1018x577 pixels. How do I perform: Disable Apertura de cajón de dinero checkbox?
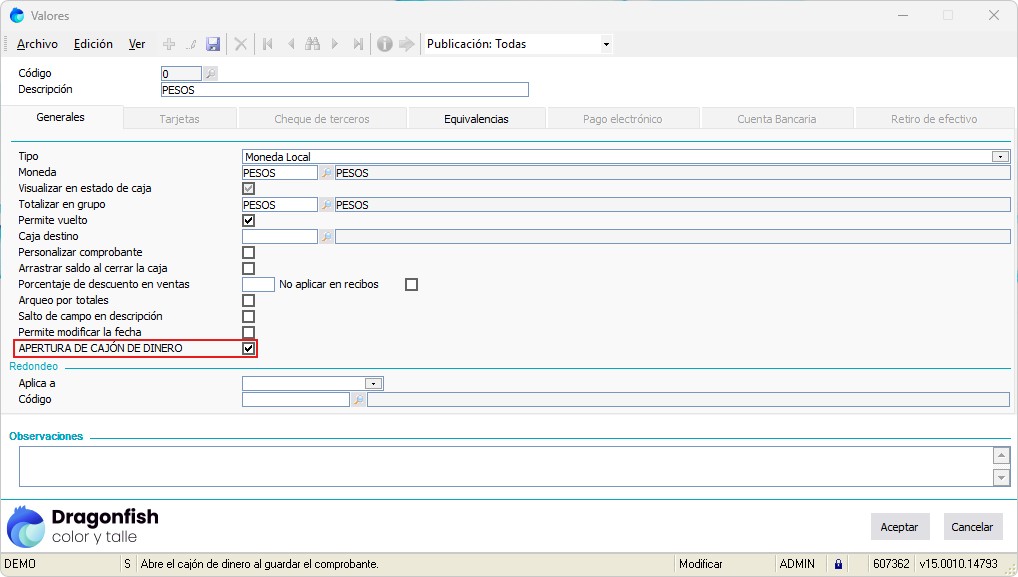click(249, 349)
